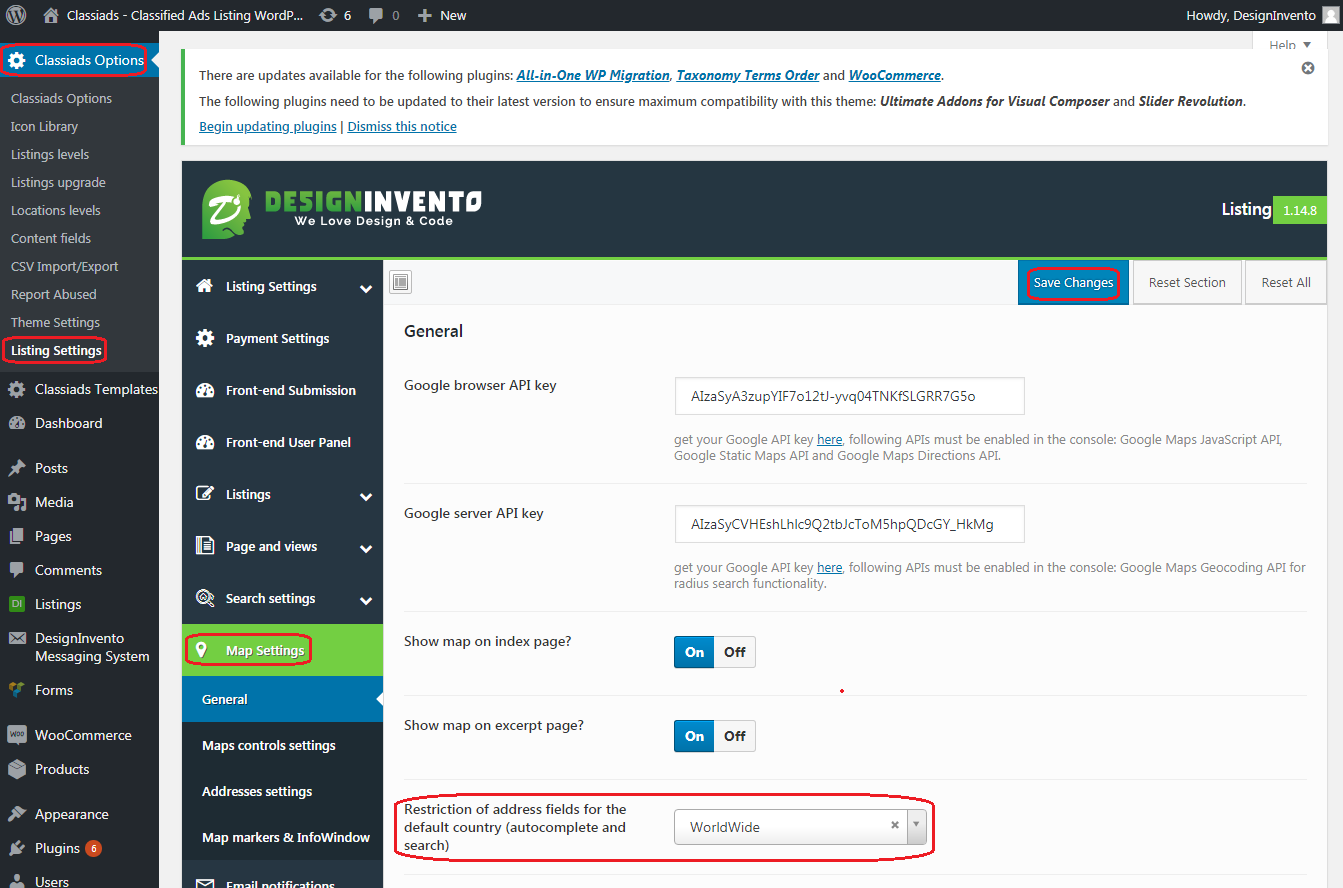Screen dimensions: 1343x888
Task: Expand the Listings section chevron
Action: (366, 497)
